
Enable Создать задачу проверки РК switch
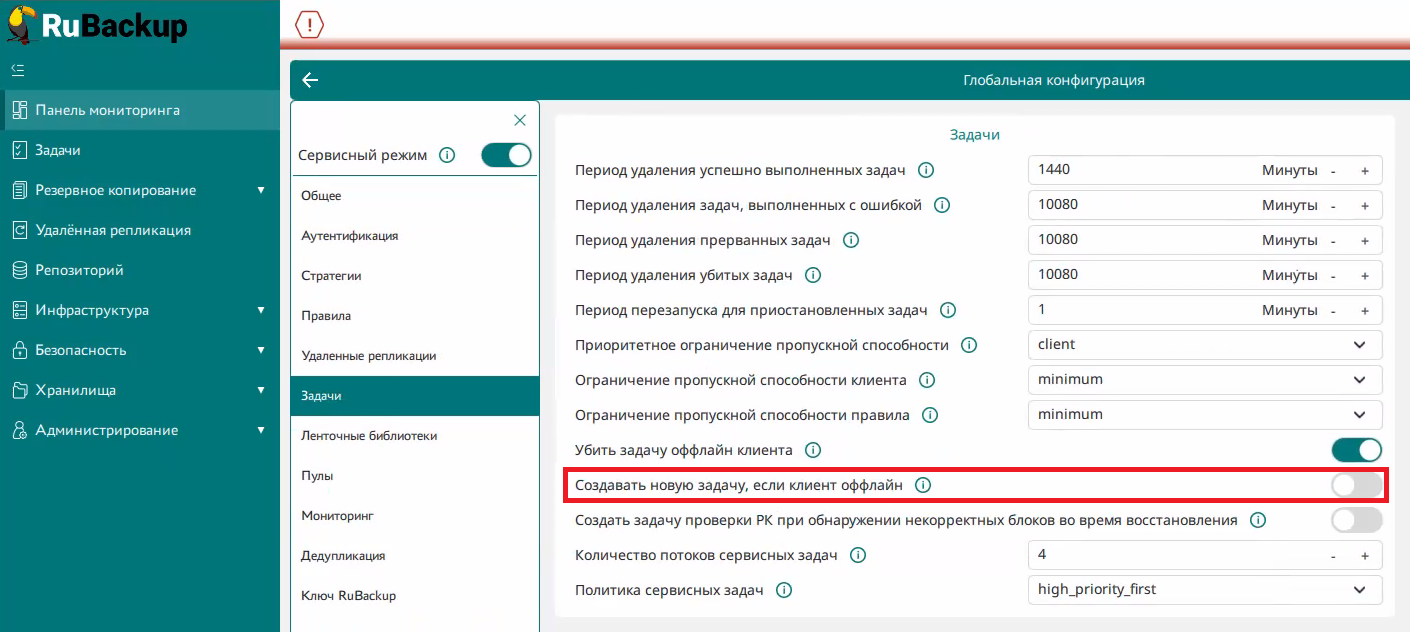pos(1357,520)
